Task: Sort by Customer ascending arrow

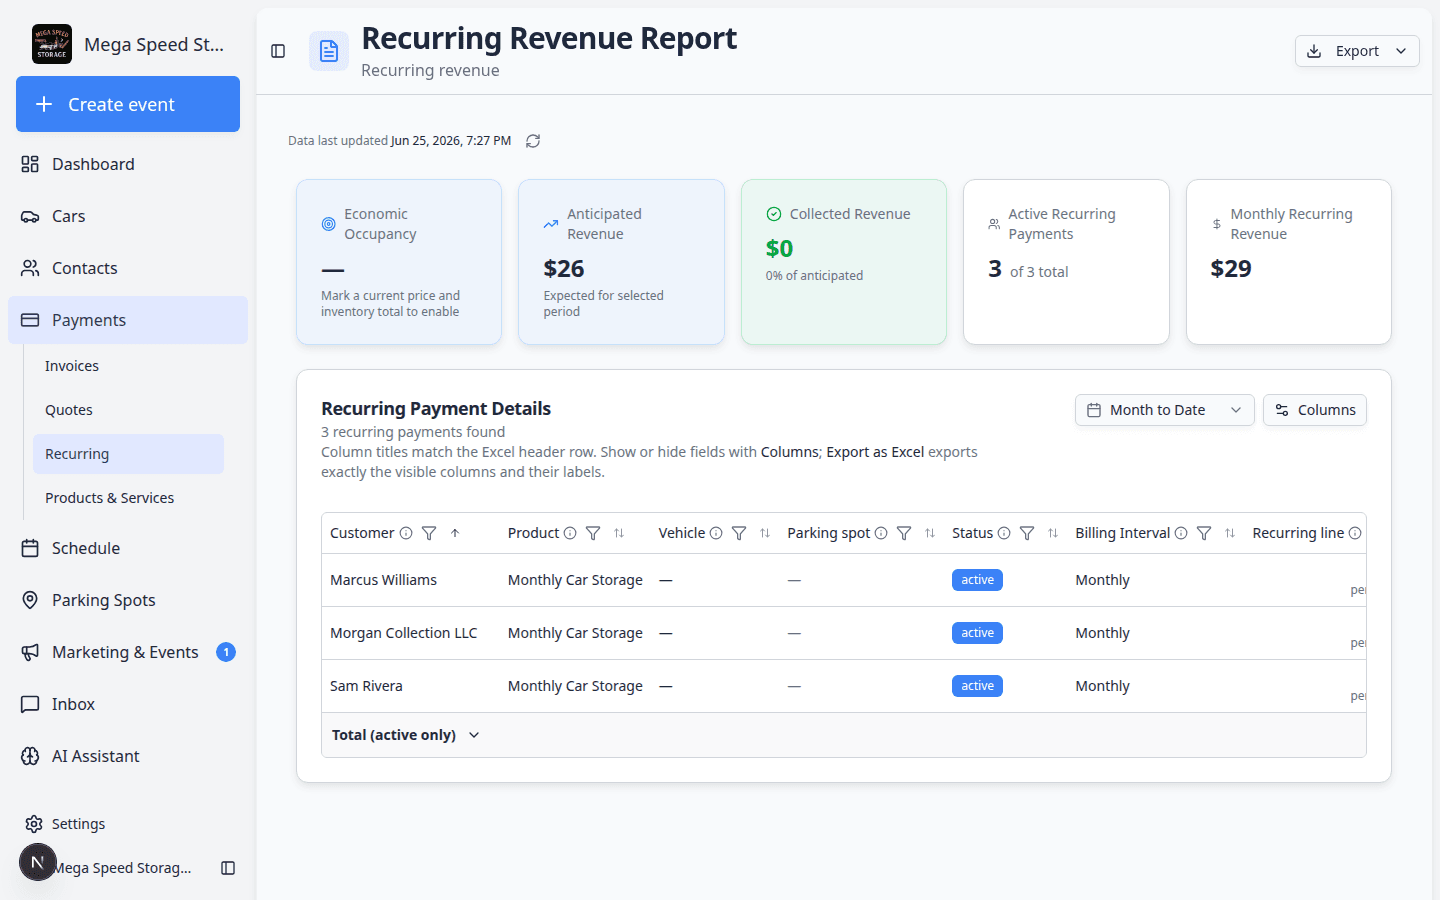Action: pyautogui.click(x=455, y=533)
